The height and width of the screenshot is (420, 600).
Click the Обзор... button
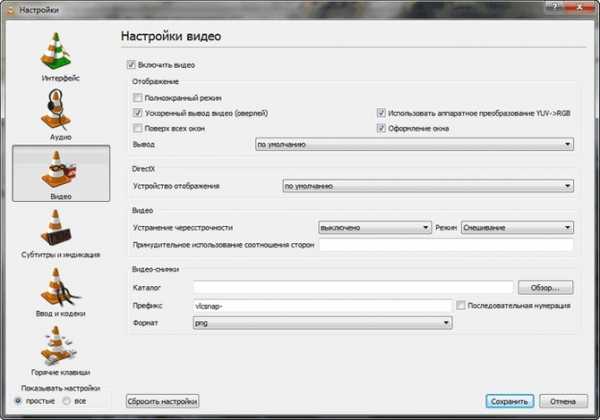(x=545, y=288)
